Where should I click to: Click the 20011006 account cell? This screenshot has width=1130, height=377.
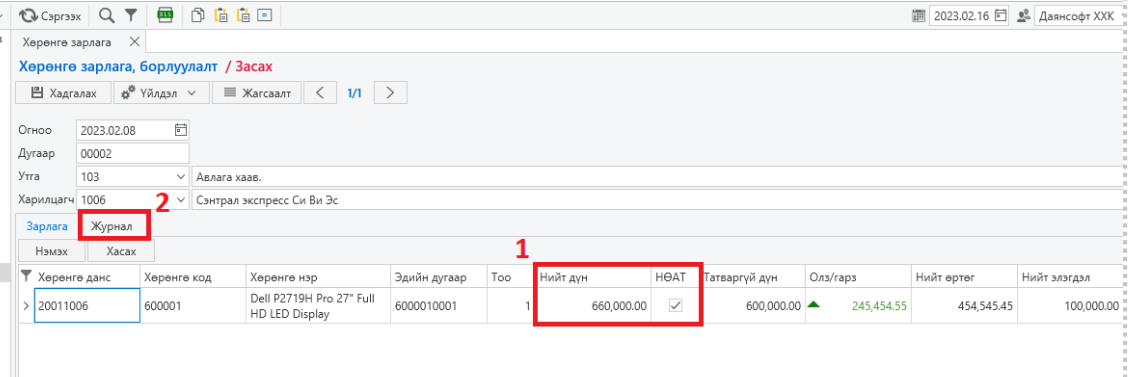pyautogui.click(x=87, y=306)
